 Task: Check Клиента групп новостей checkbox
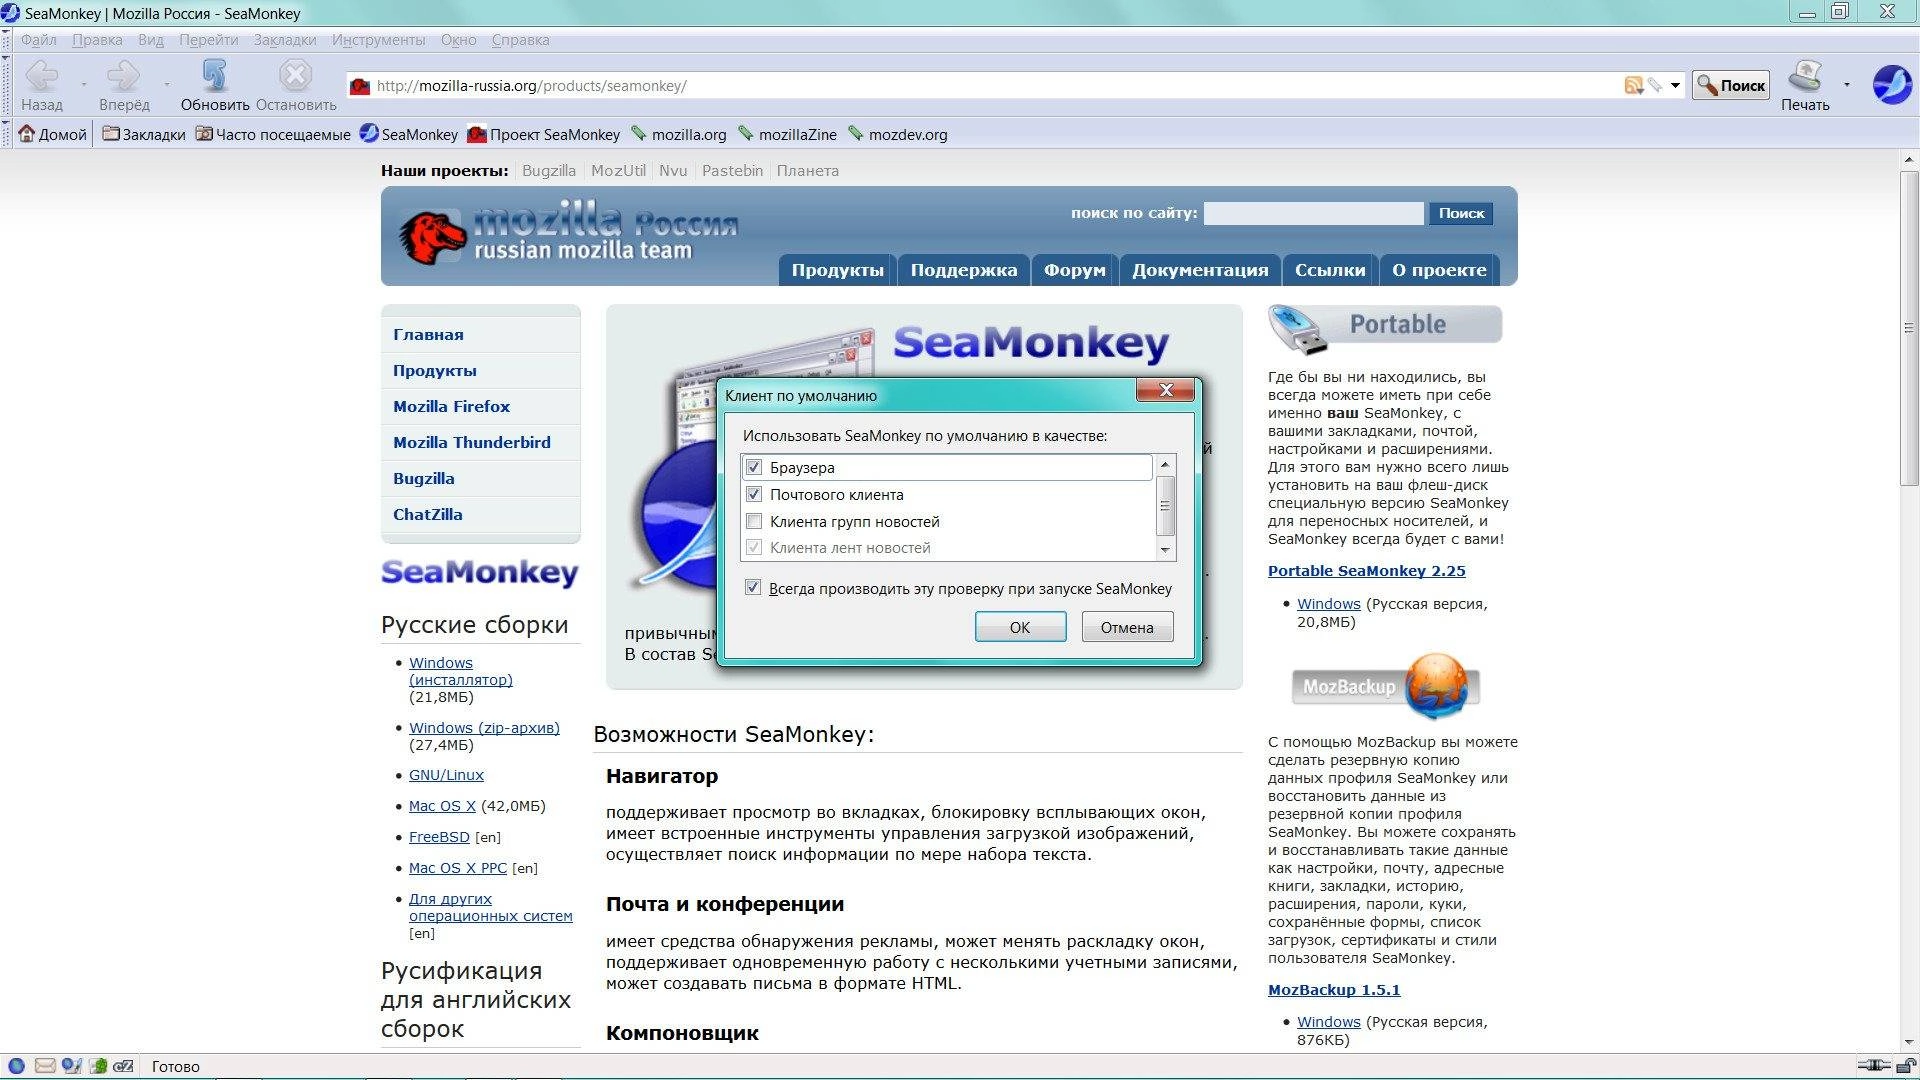click(754, 521)
